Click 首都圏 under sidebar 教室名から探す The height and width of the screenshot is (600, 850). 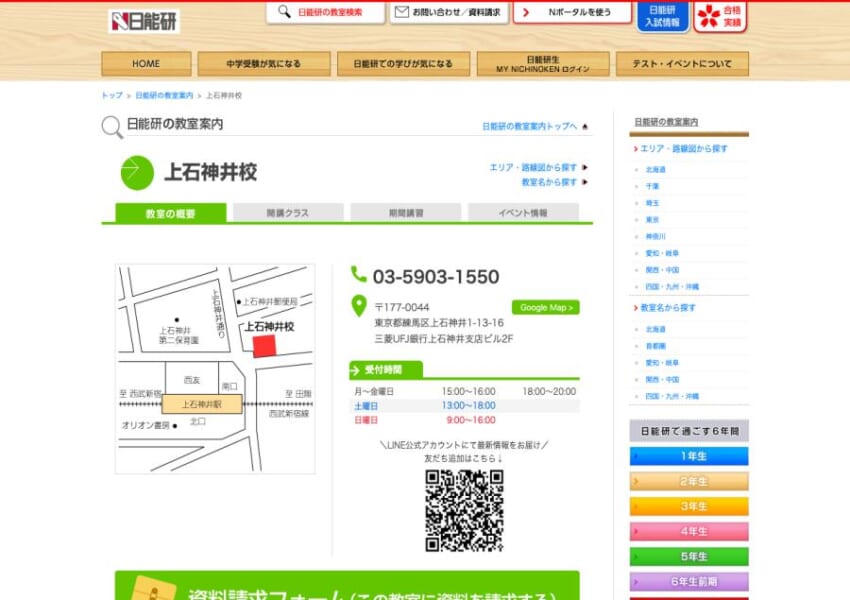655,346
